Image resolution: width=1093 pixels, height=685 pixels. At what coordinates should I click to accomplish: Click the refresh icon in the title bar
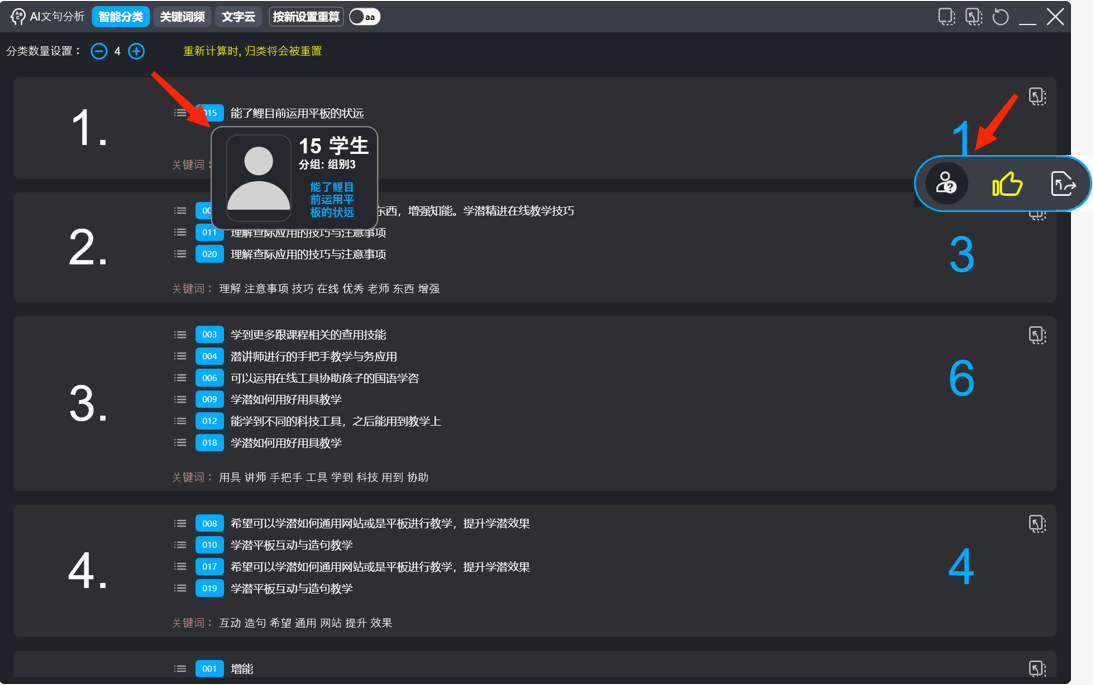click(1000, 17)
